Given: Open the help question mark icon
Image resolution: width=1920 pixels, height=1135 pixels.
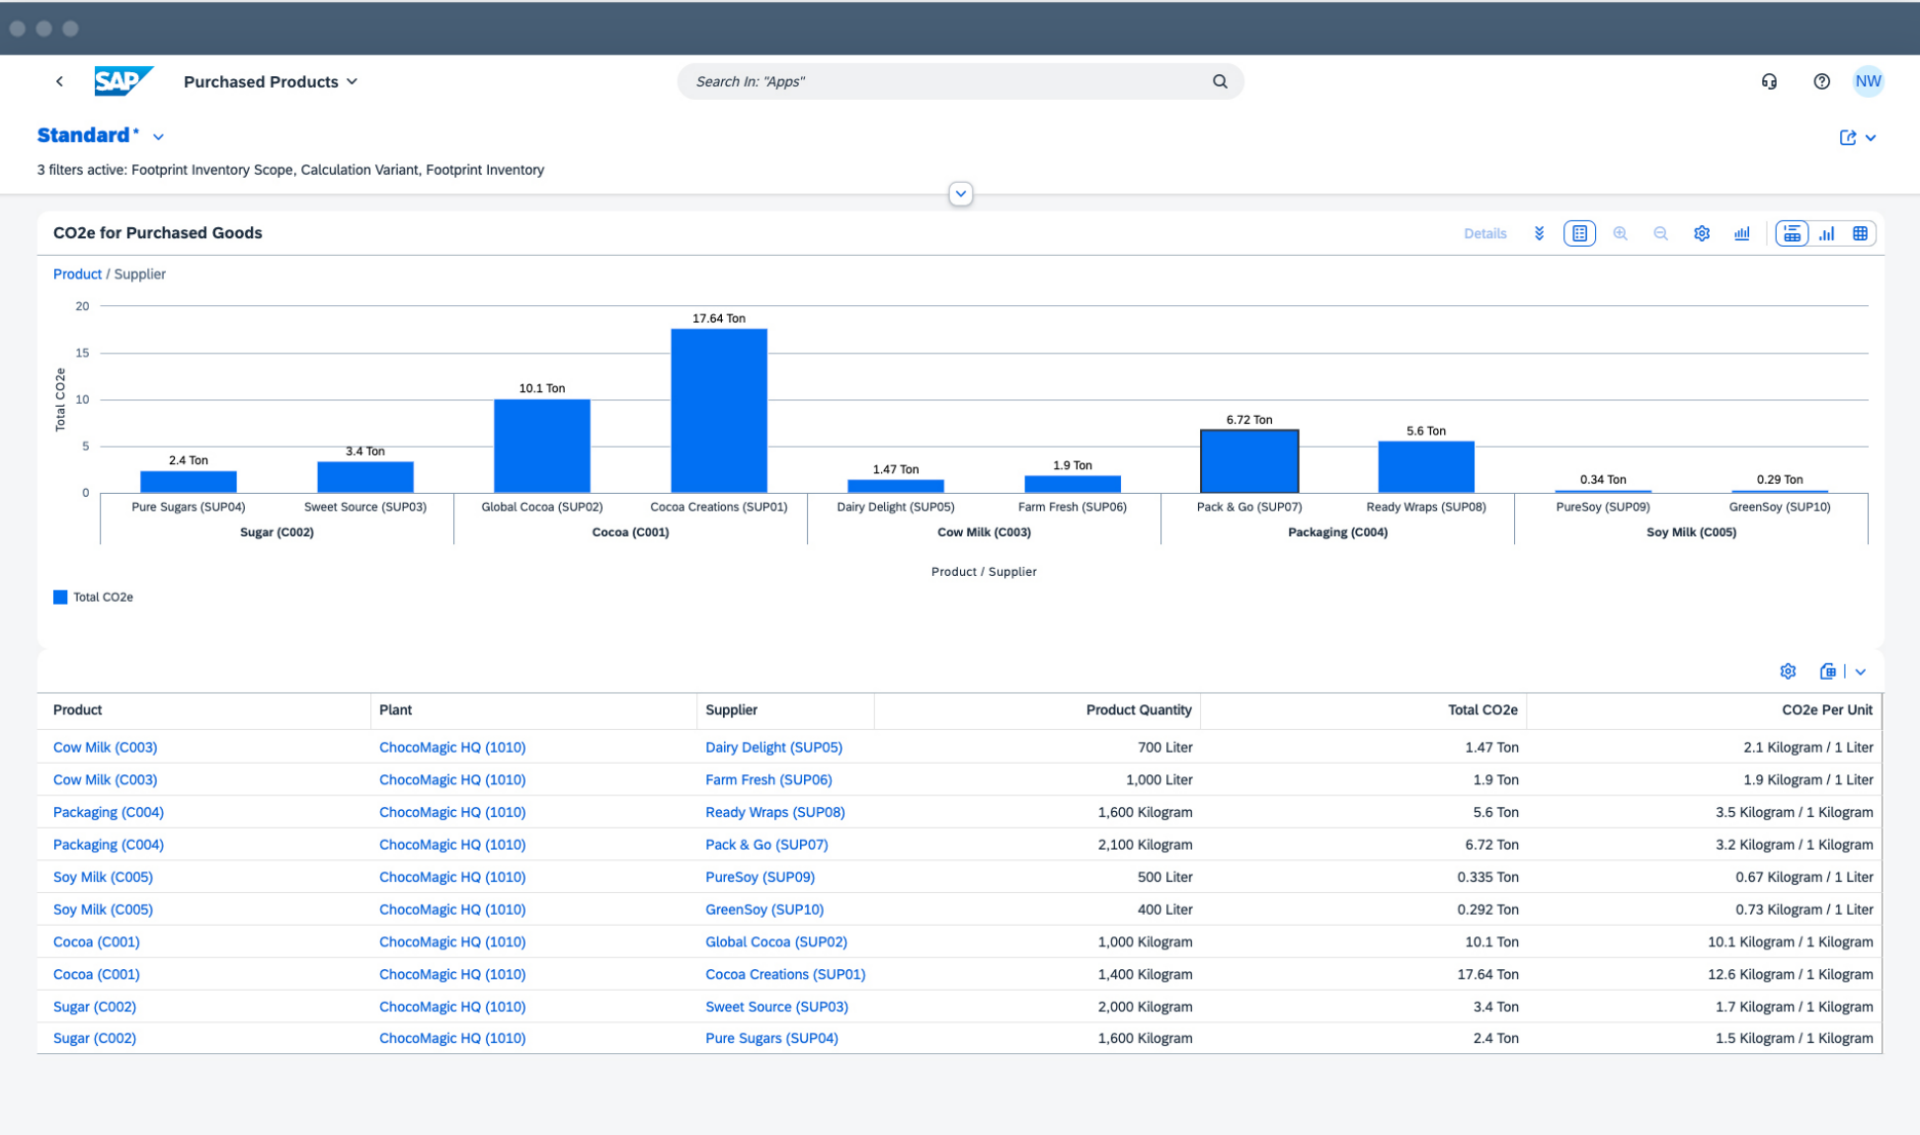Looking at the screenshot, I should pos(1821,81).
